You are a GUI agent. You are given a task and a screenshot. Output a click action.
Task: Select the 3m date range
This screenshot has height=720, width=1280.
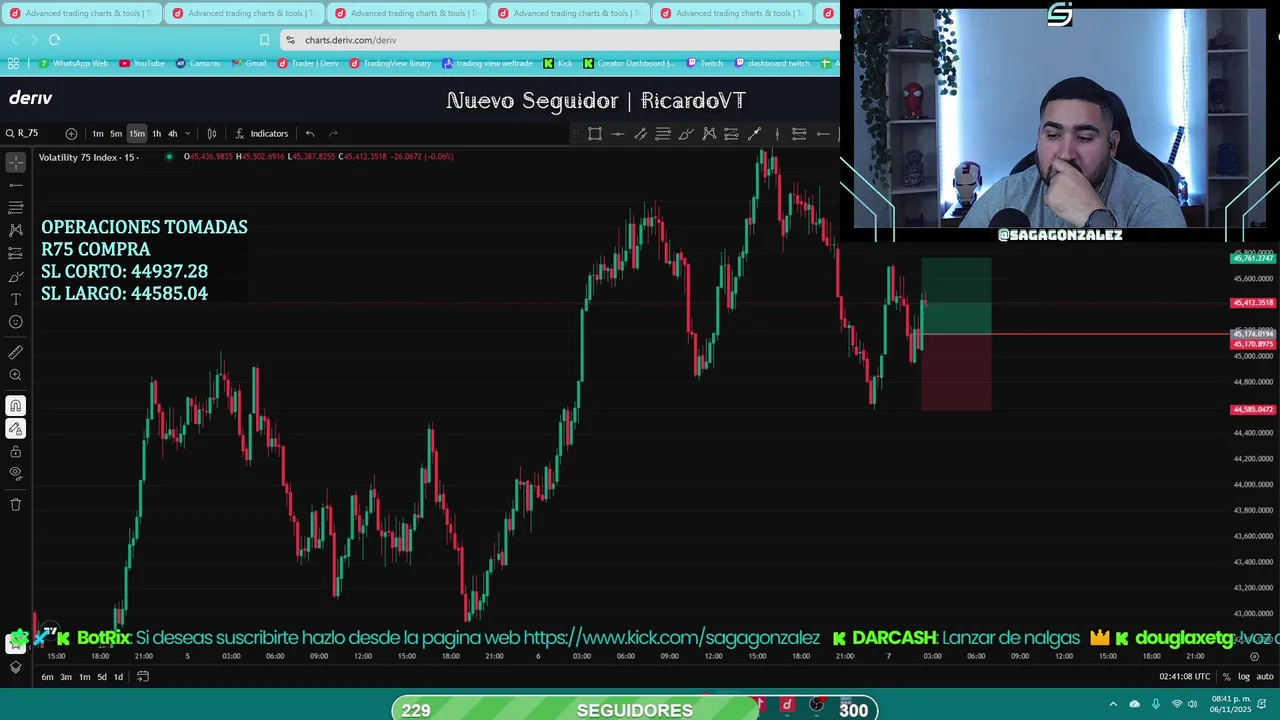pyautogui.click(x=66, y=677)
